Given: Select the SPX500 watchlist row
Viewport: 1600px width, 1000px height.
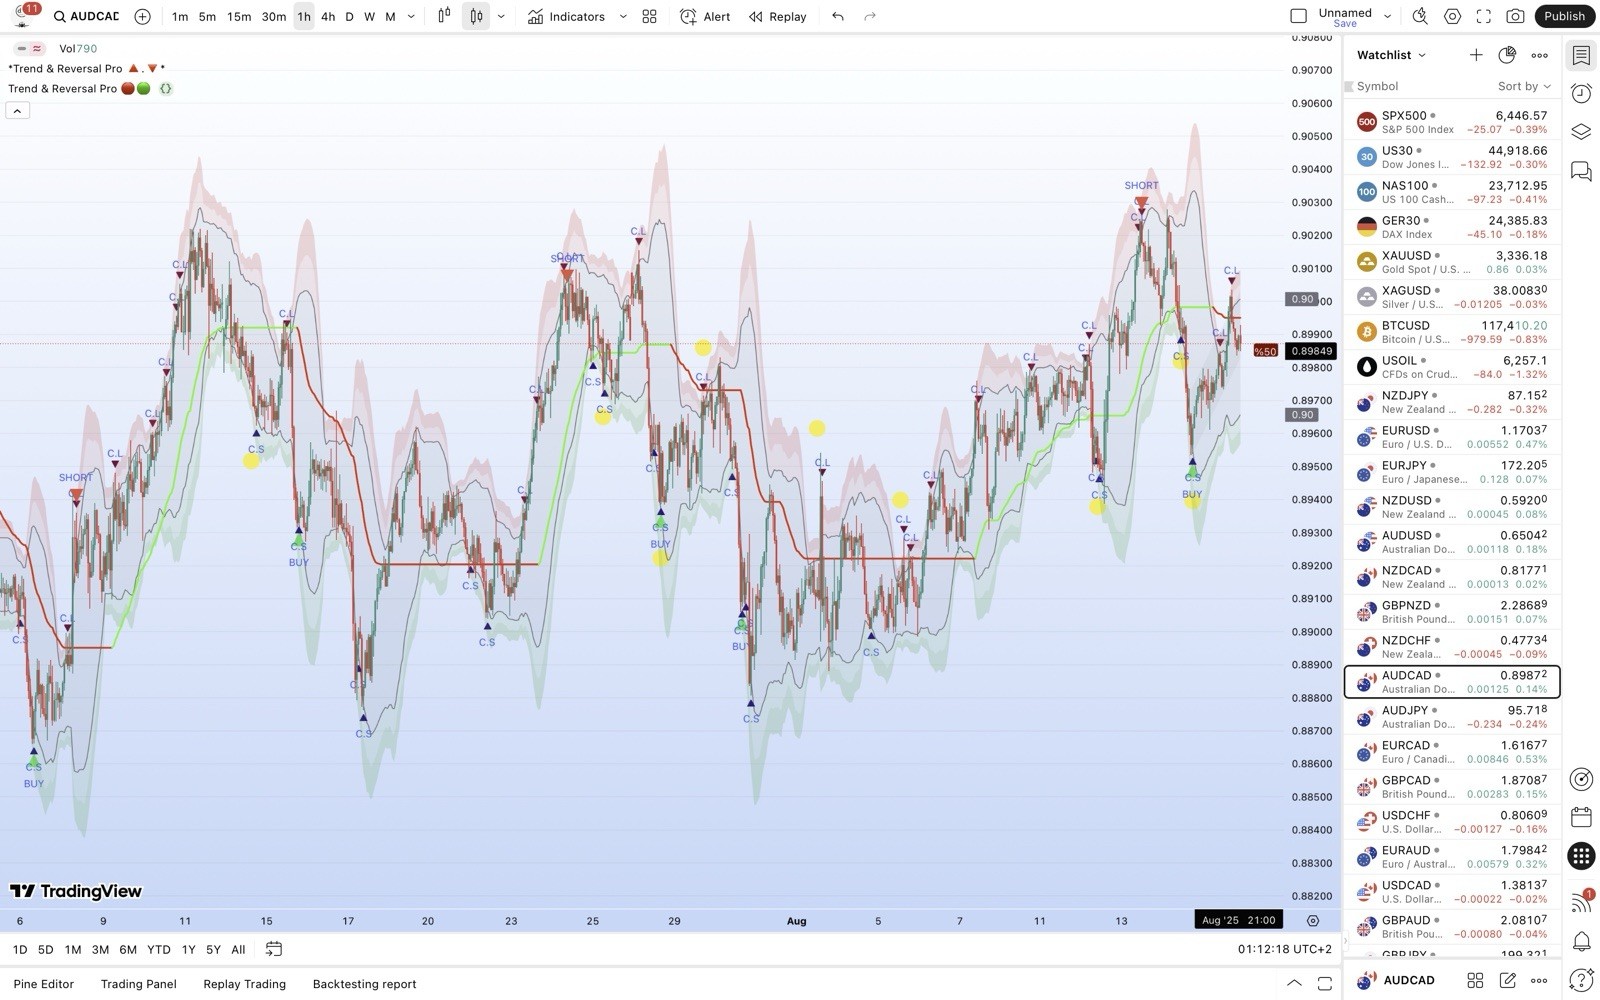Looking at the screenshot, I should click(x=1451, y=122).
